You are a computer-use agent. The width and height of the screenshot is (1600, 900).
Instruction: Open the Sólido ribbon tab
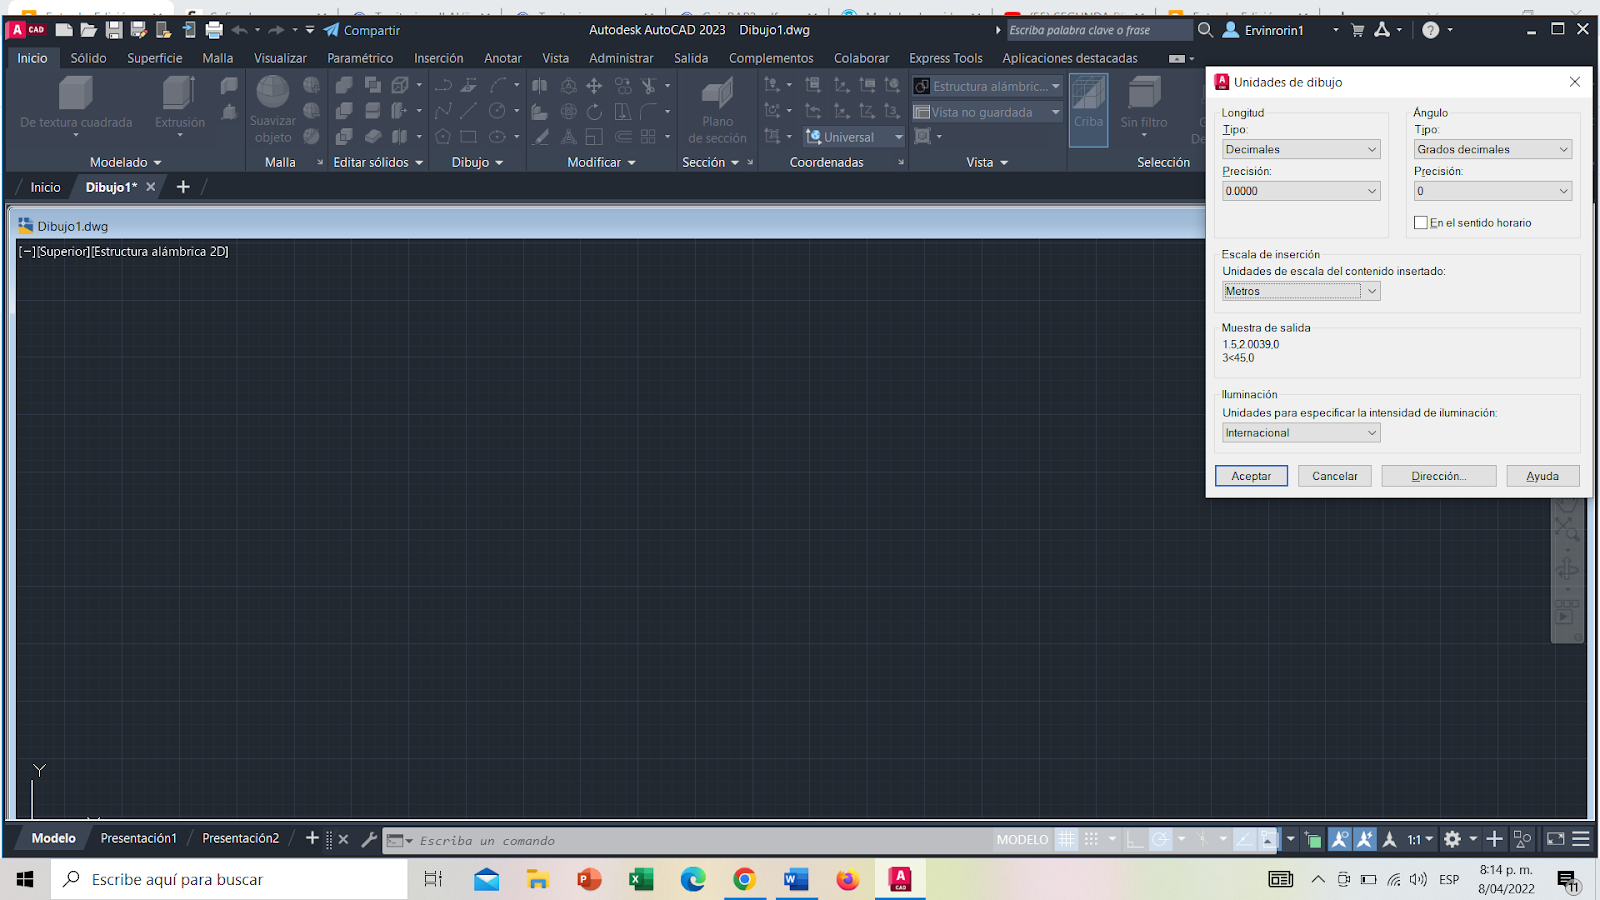pyautogui.click(x=88, y=58)
